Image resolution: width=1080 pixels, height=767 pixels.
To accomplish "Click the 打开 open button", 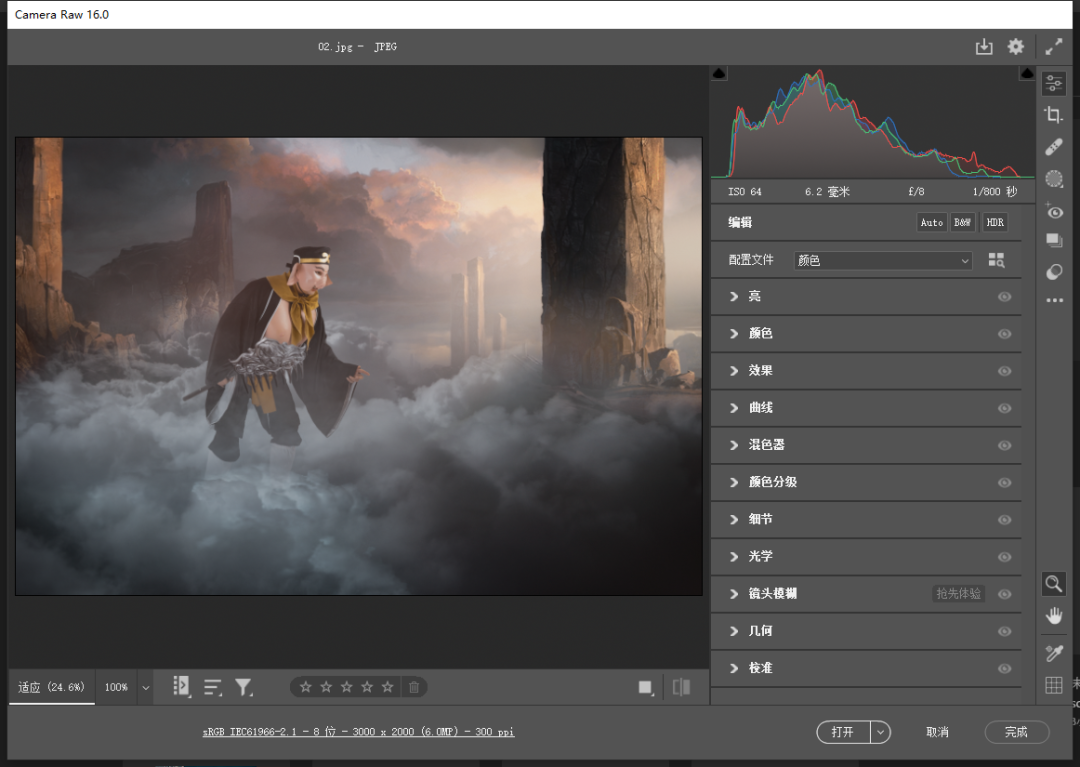I will tap(843, 732).
